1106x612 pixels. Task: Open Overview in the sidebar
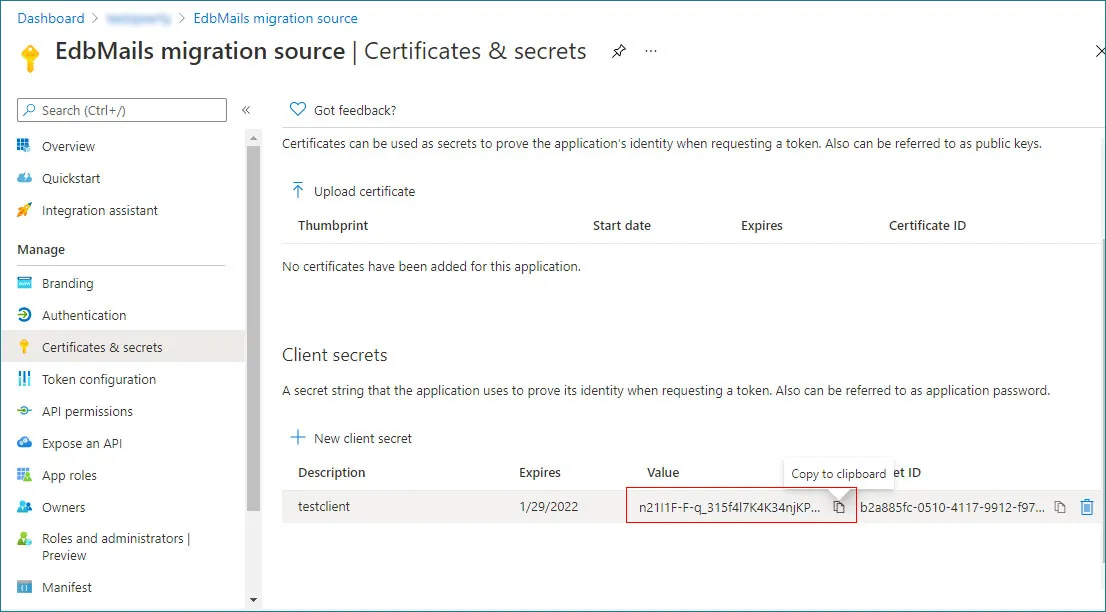[68, 147]
